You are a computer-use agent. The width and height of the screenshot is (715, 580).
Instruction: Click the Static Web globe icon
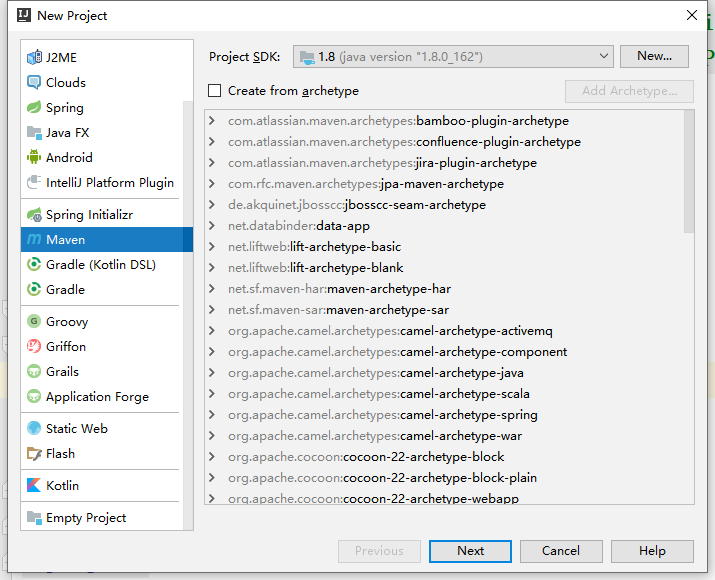tap(34, 429)
